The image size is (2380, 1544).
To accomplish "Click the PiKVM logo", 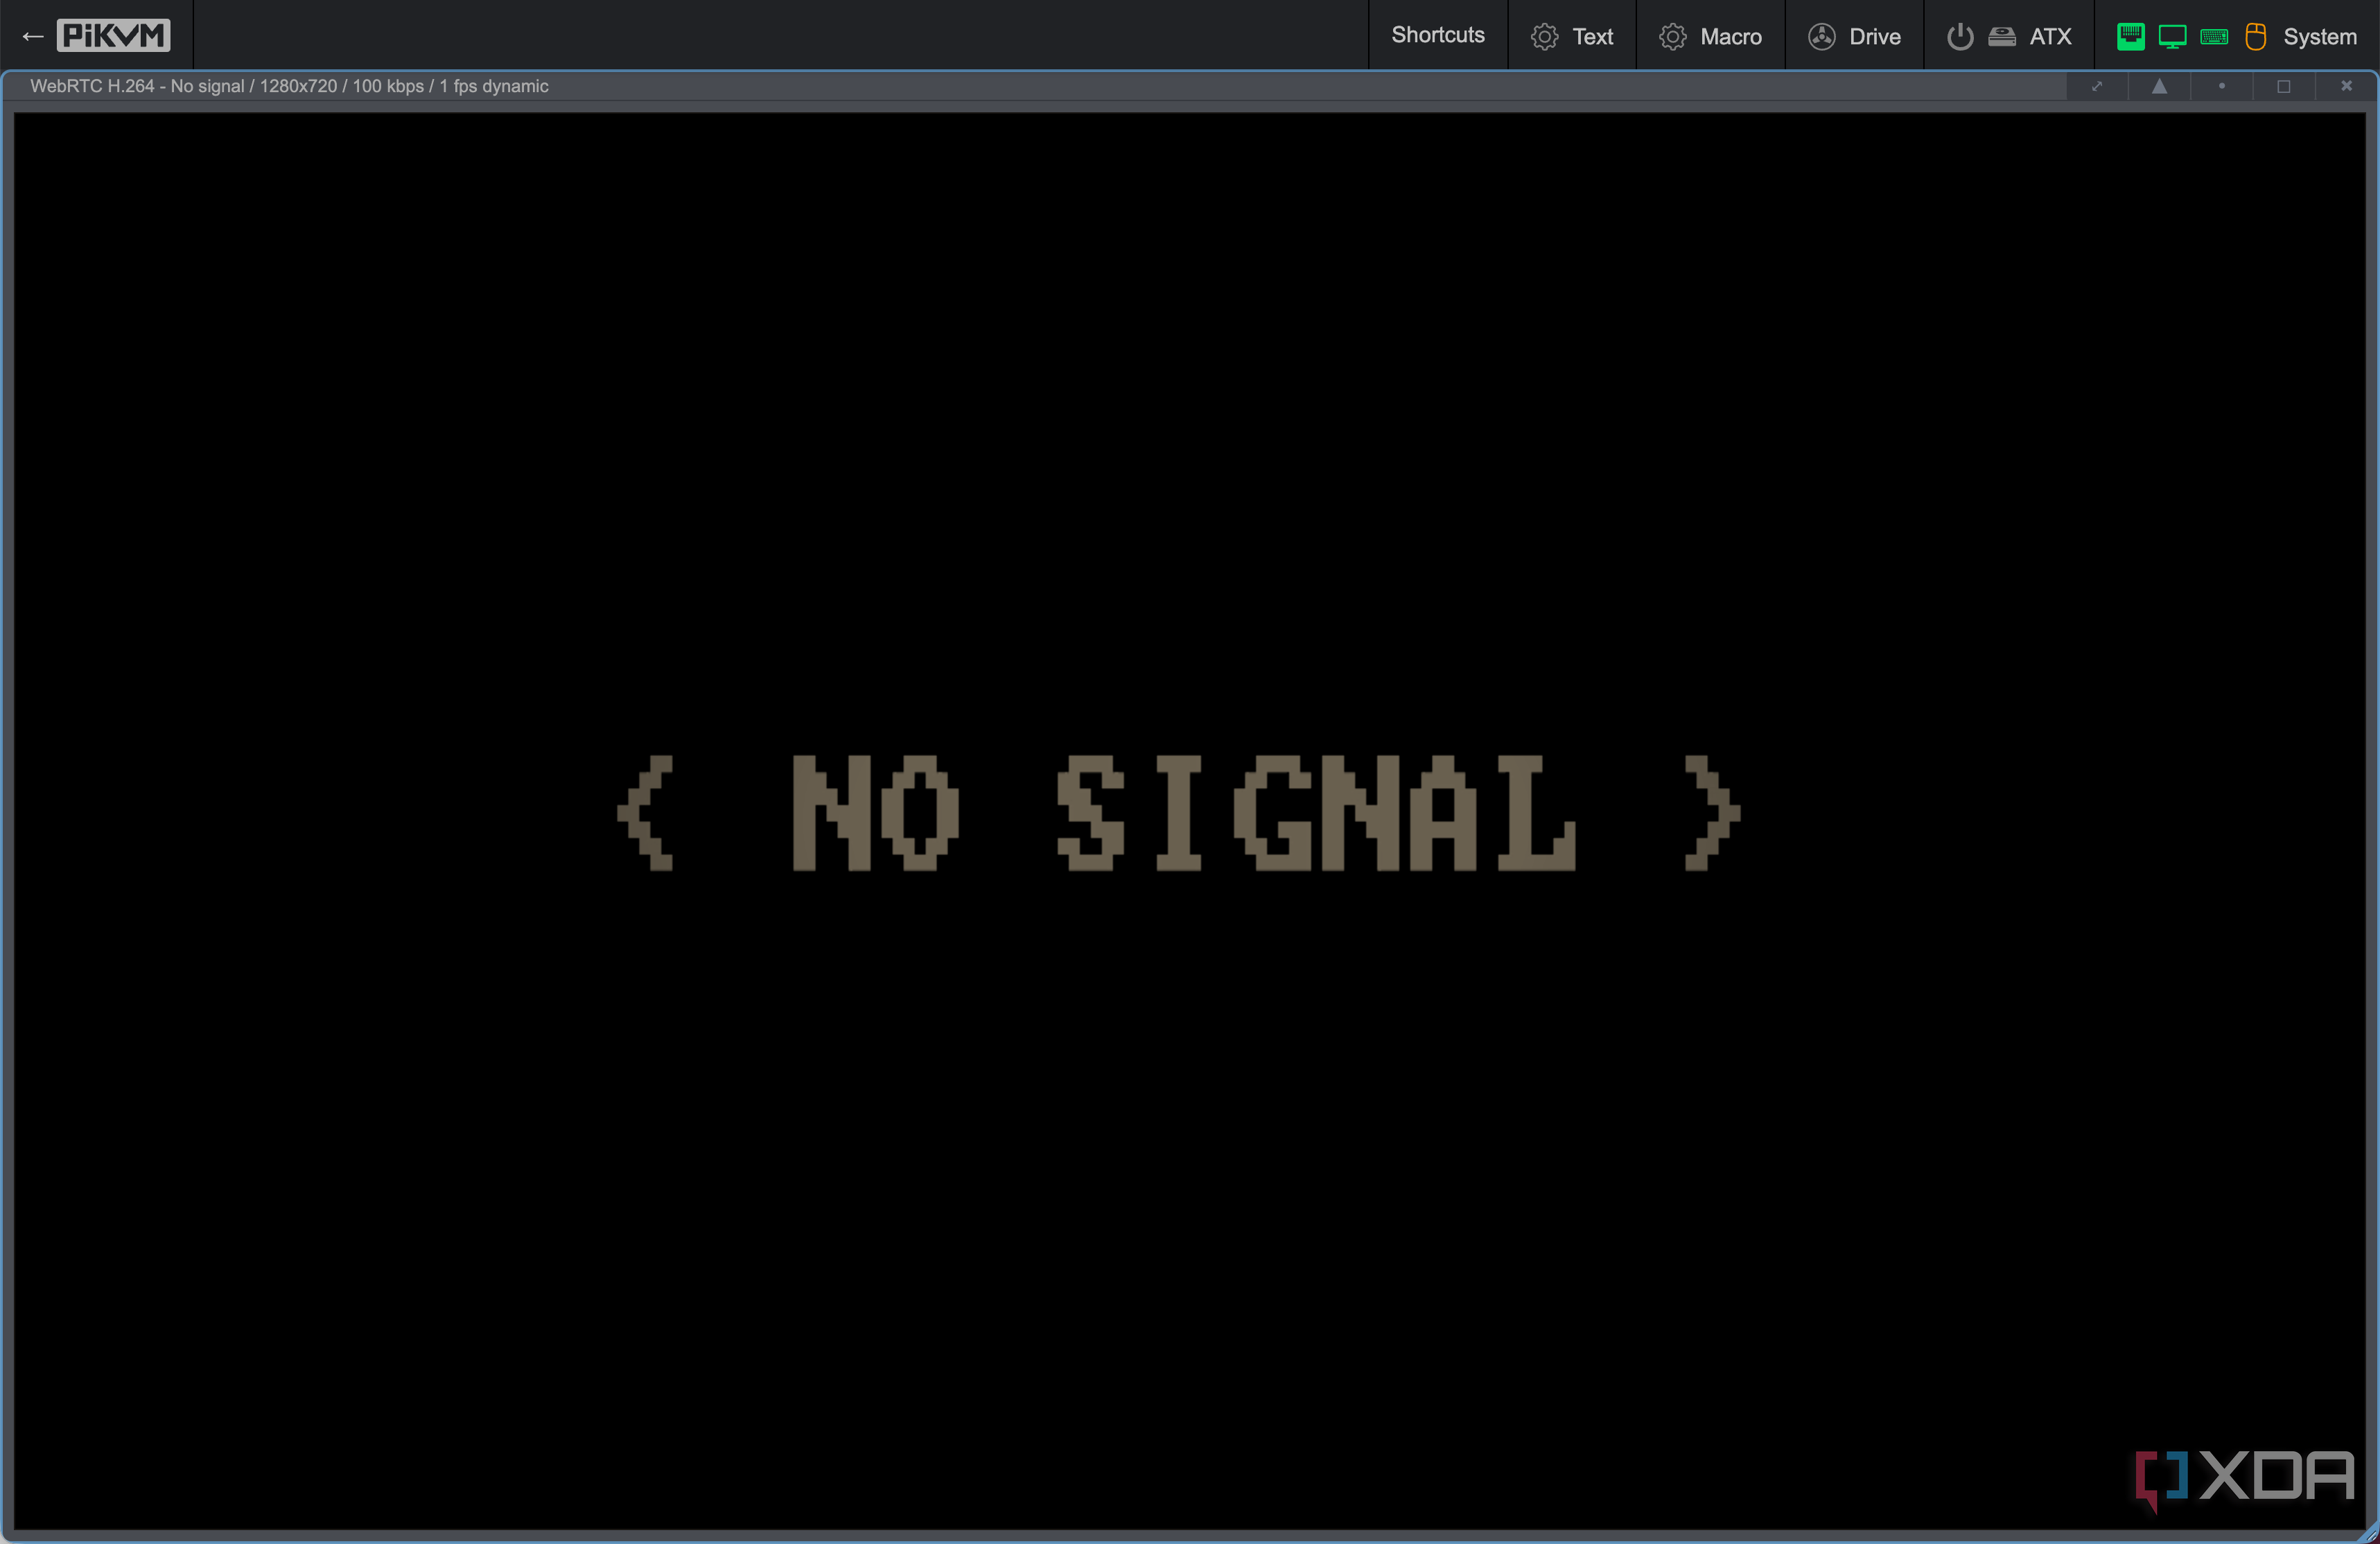I will (x=113, y=36).
